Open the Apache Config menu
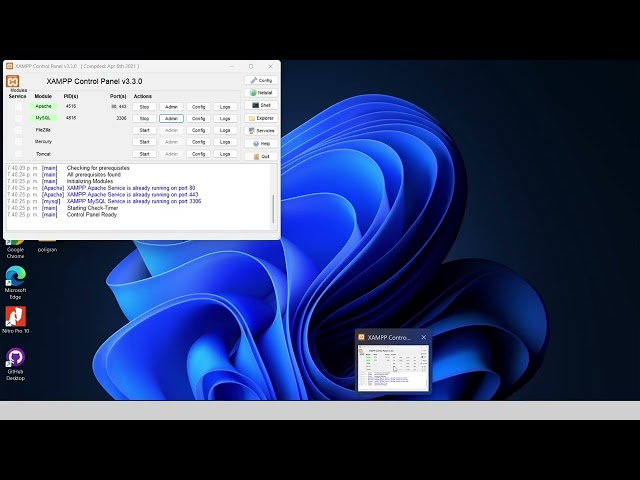The height and width of the screenshot is (480, 640). click(198, 107)
